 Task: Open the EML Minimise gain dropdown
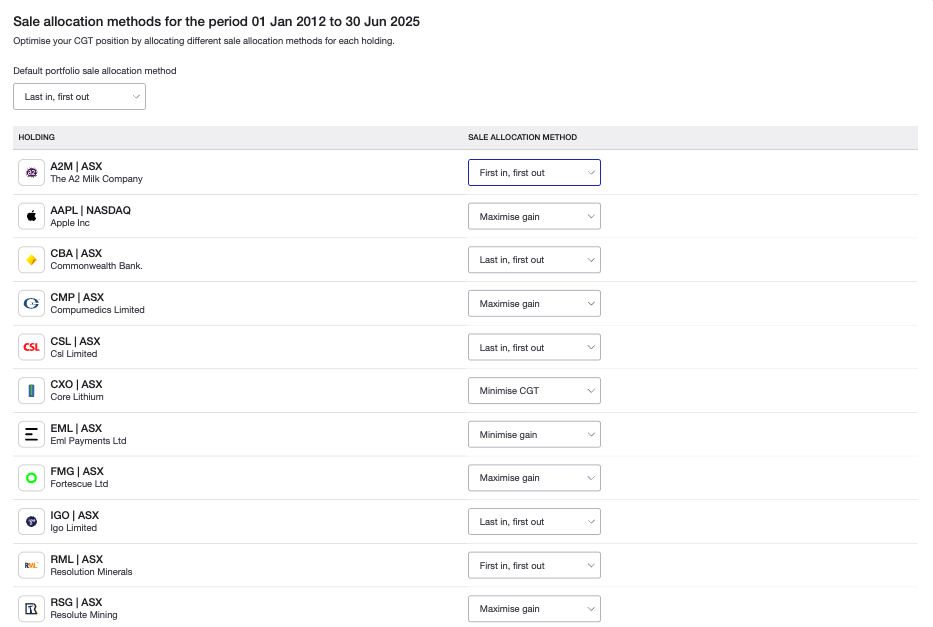[x=534, y=434]
